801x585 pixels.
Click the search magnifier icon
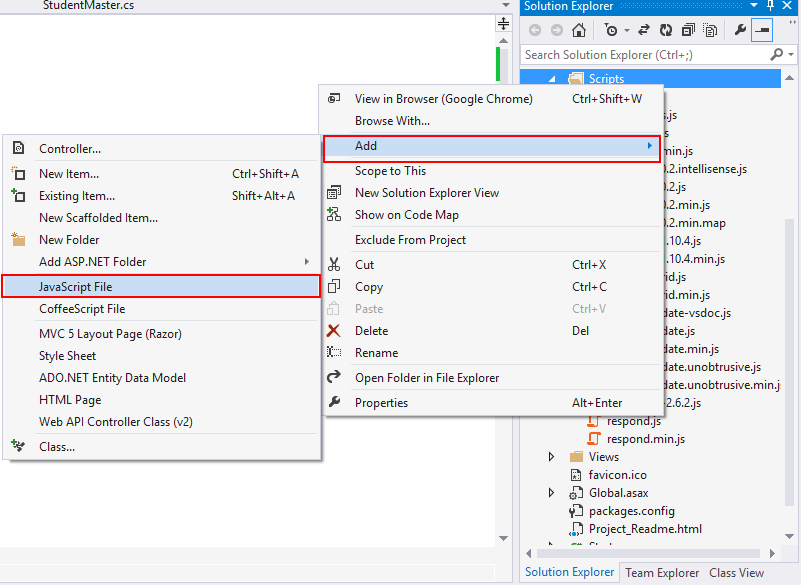pyautogui.click(x=776, y=54)
